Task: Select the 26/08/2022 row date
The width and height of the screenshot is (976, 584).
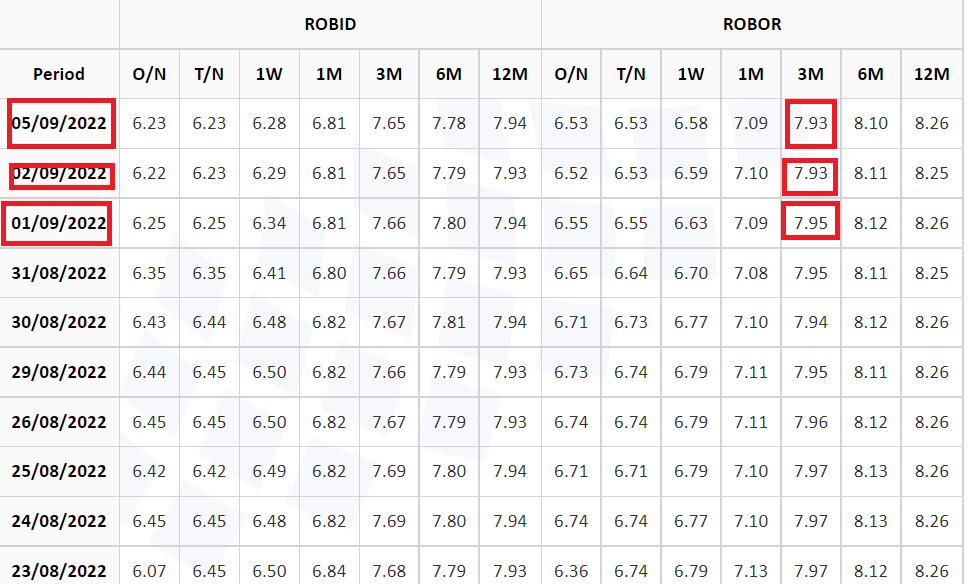Action: coord(59,422)
